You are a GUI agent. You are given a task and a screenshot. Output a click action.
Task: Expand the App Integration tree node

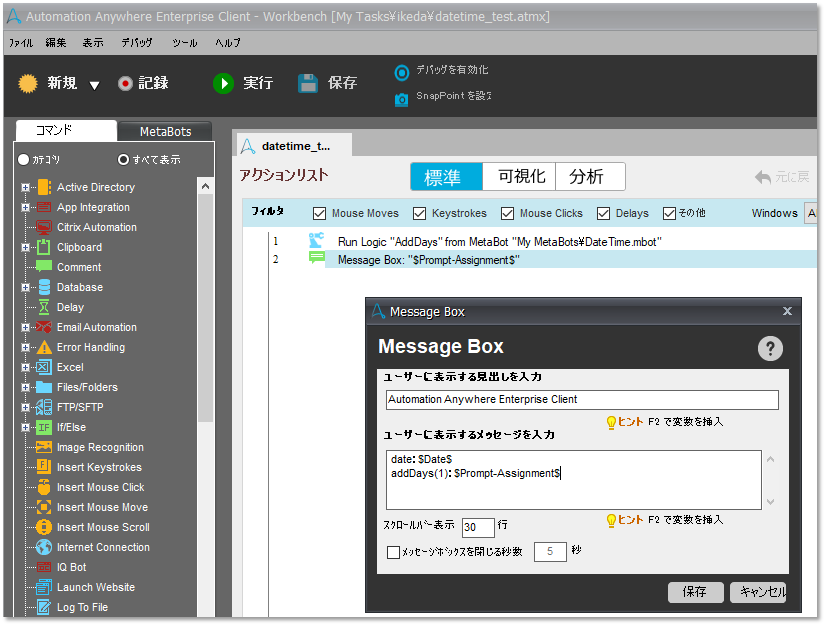25,207
